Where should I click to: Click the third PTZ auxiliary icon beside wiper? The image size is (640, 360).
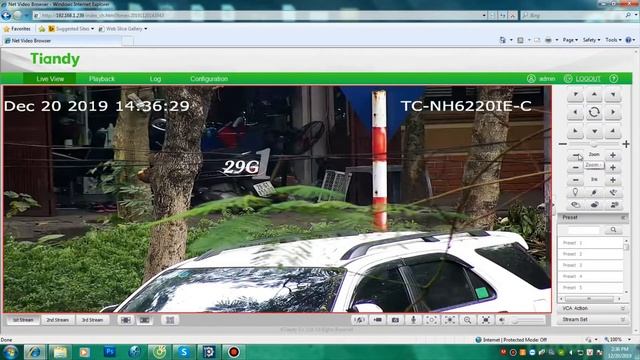pyautogui.click(x=613, y=192)
